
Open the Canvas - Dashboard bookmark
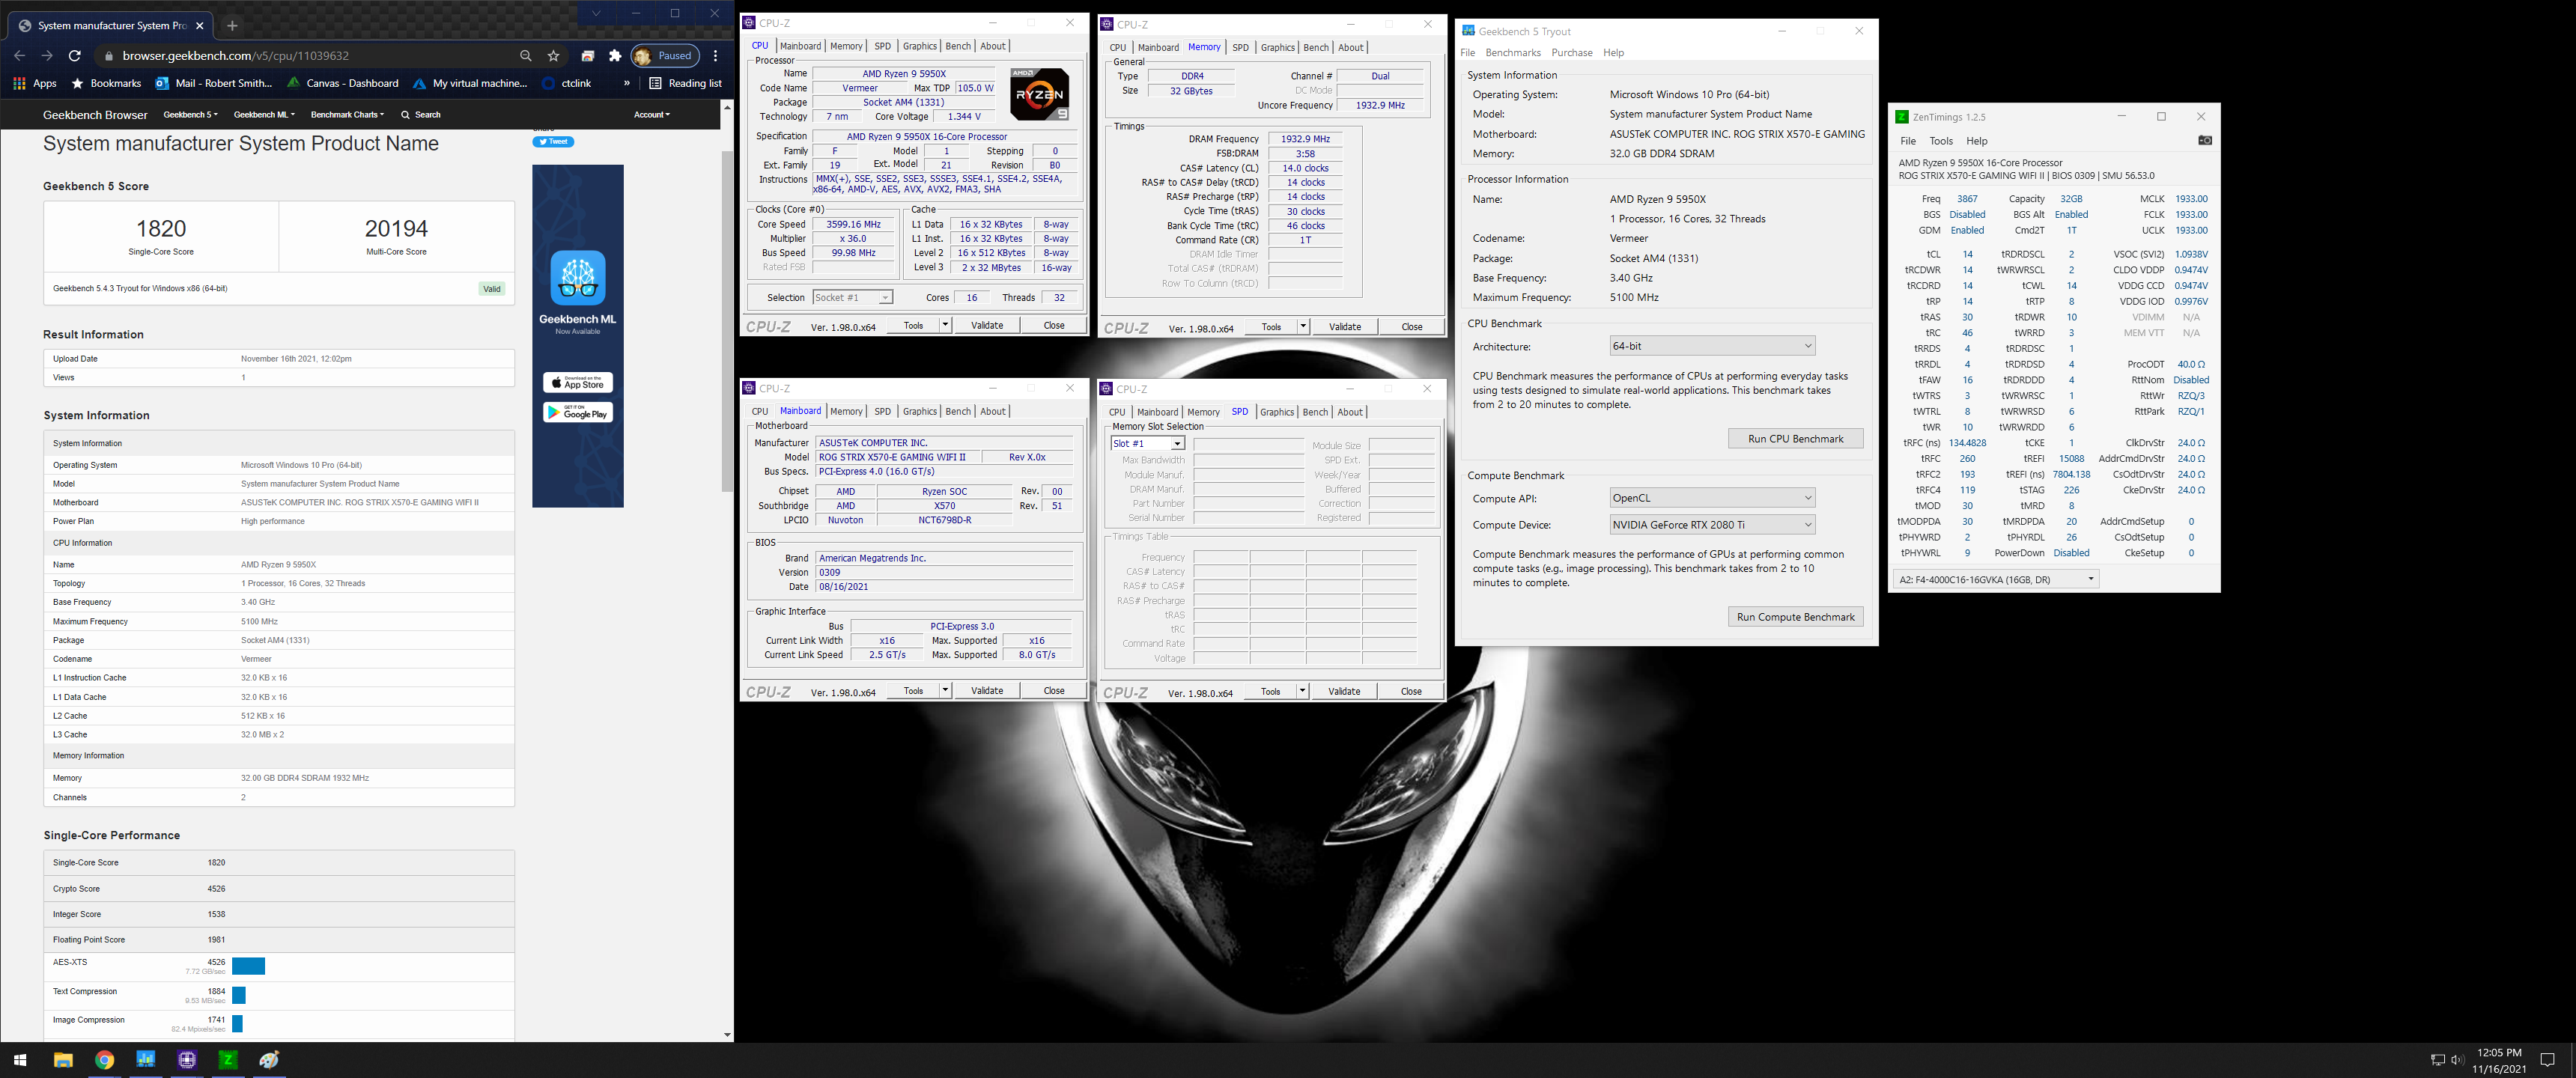[342, 84]
